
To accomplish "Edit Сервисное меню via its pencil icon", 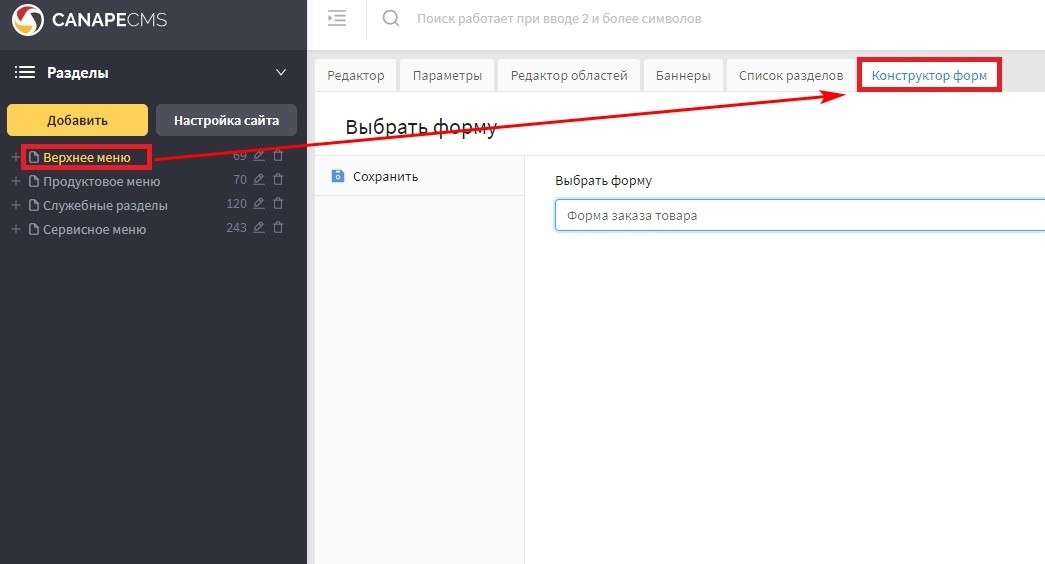I will pos(259,228).
